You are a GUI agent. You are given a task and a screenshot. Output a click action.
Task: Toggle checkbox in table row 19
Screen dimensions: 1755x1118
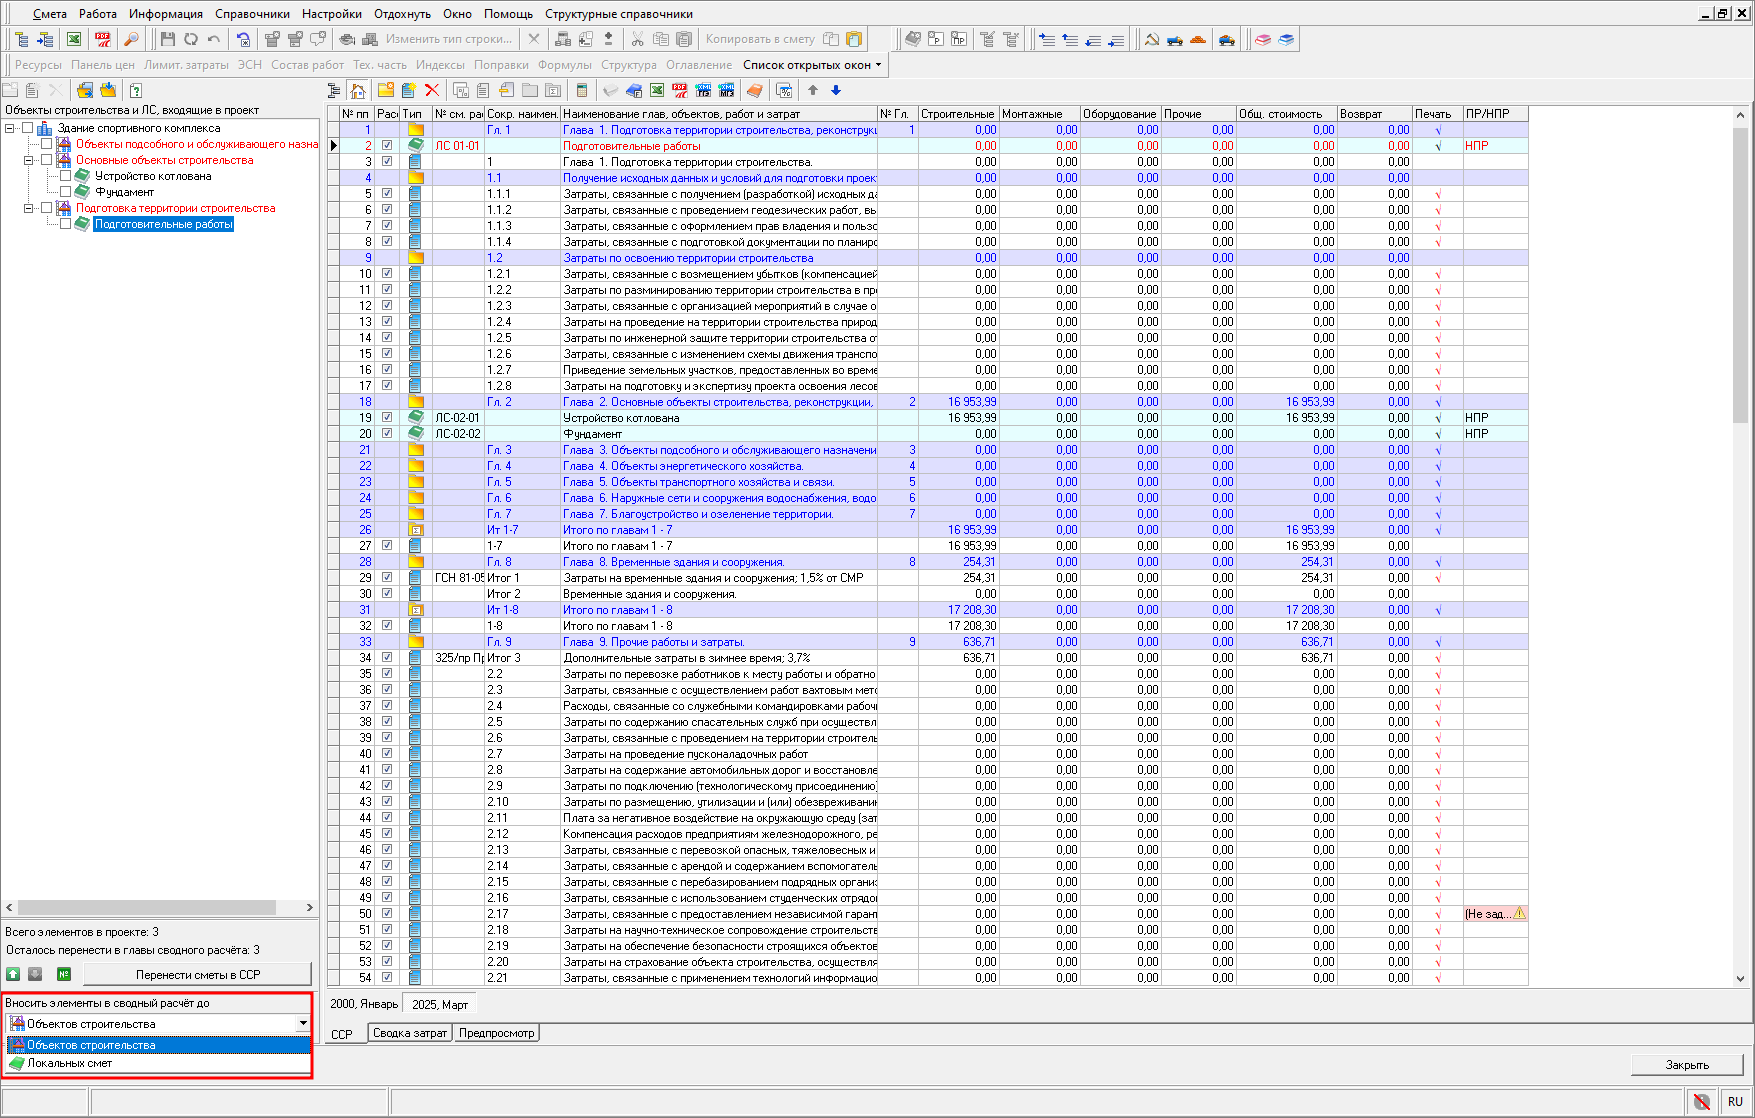(387, 418)
